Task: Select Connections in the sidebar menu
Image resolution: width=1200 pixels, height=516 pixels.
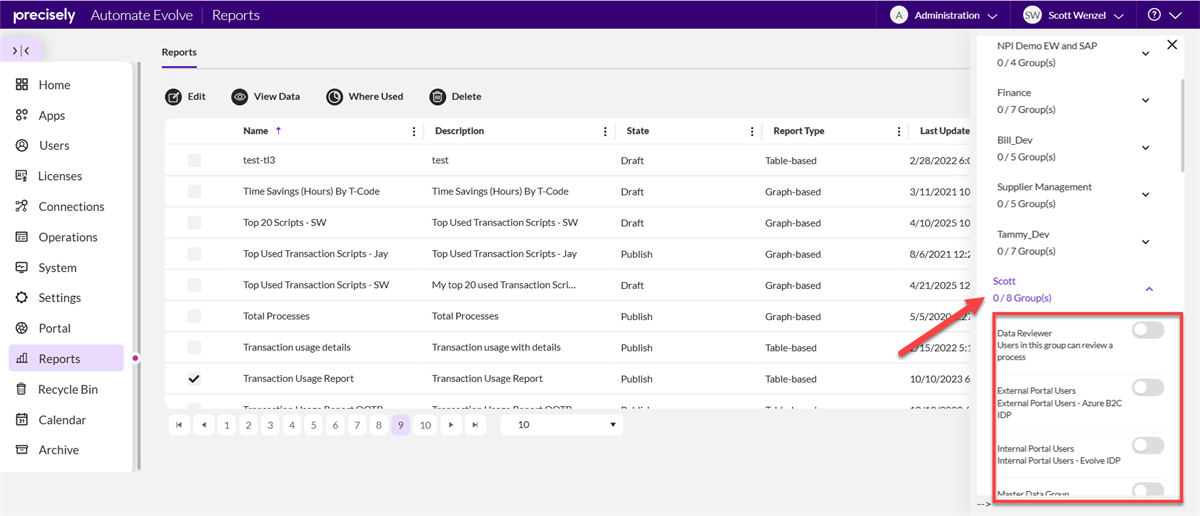Action: [x=71, y=207]
